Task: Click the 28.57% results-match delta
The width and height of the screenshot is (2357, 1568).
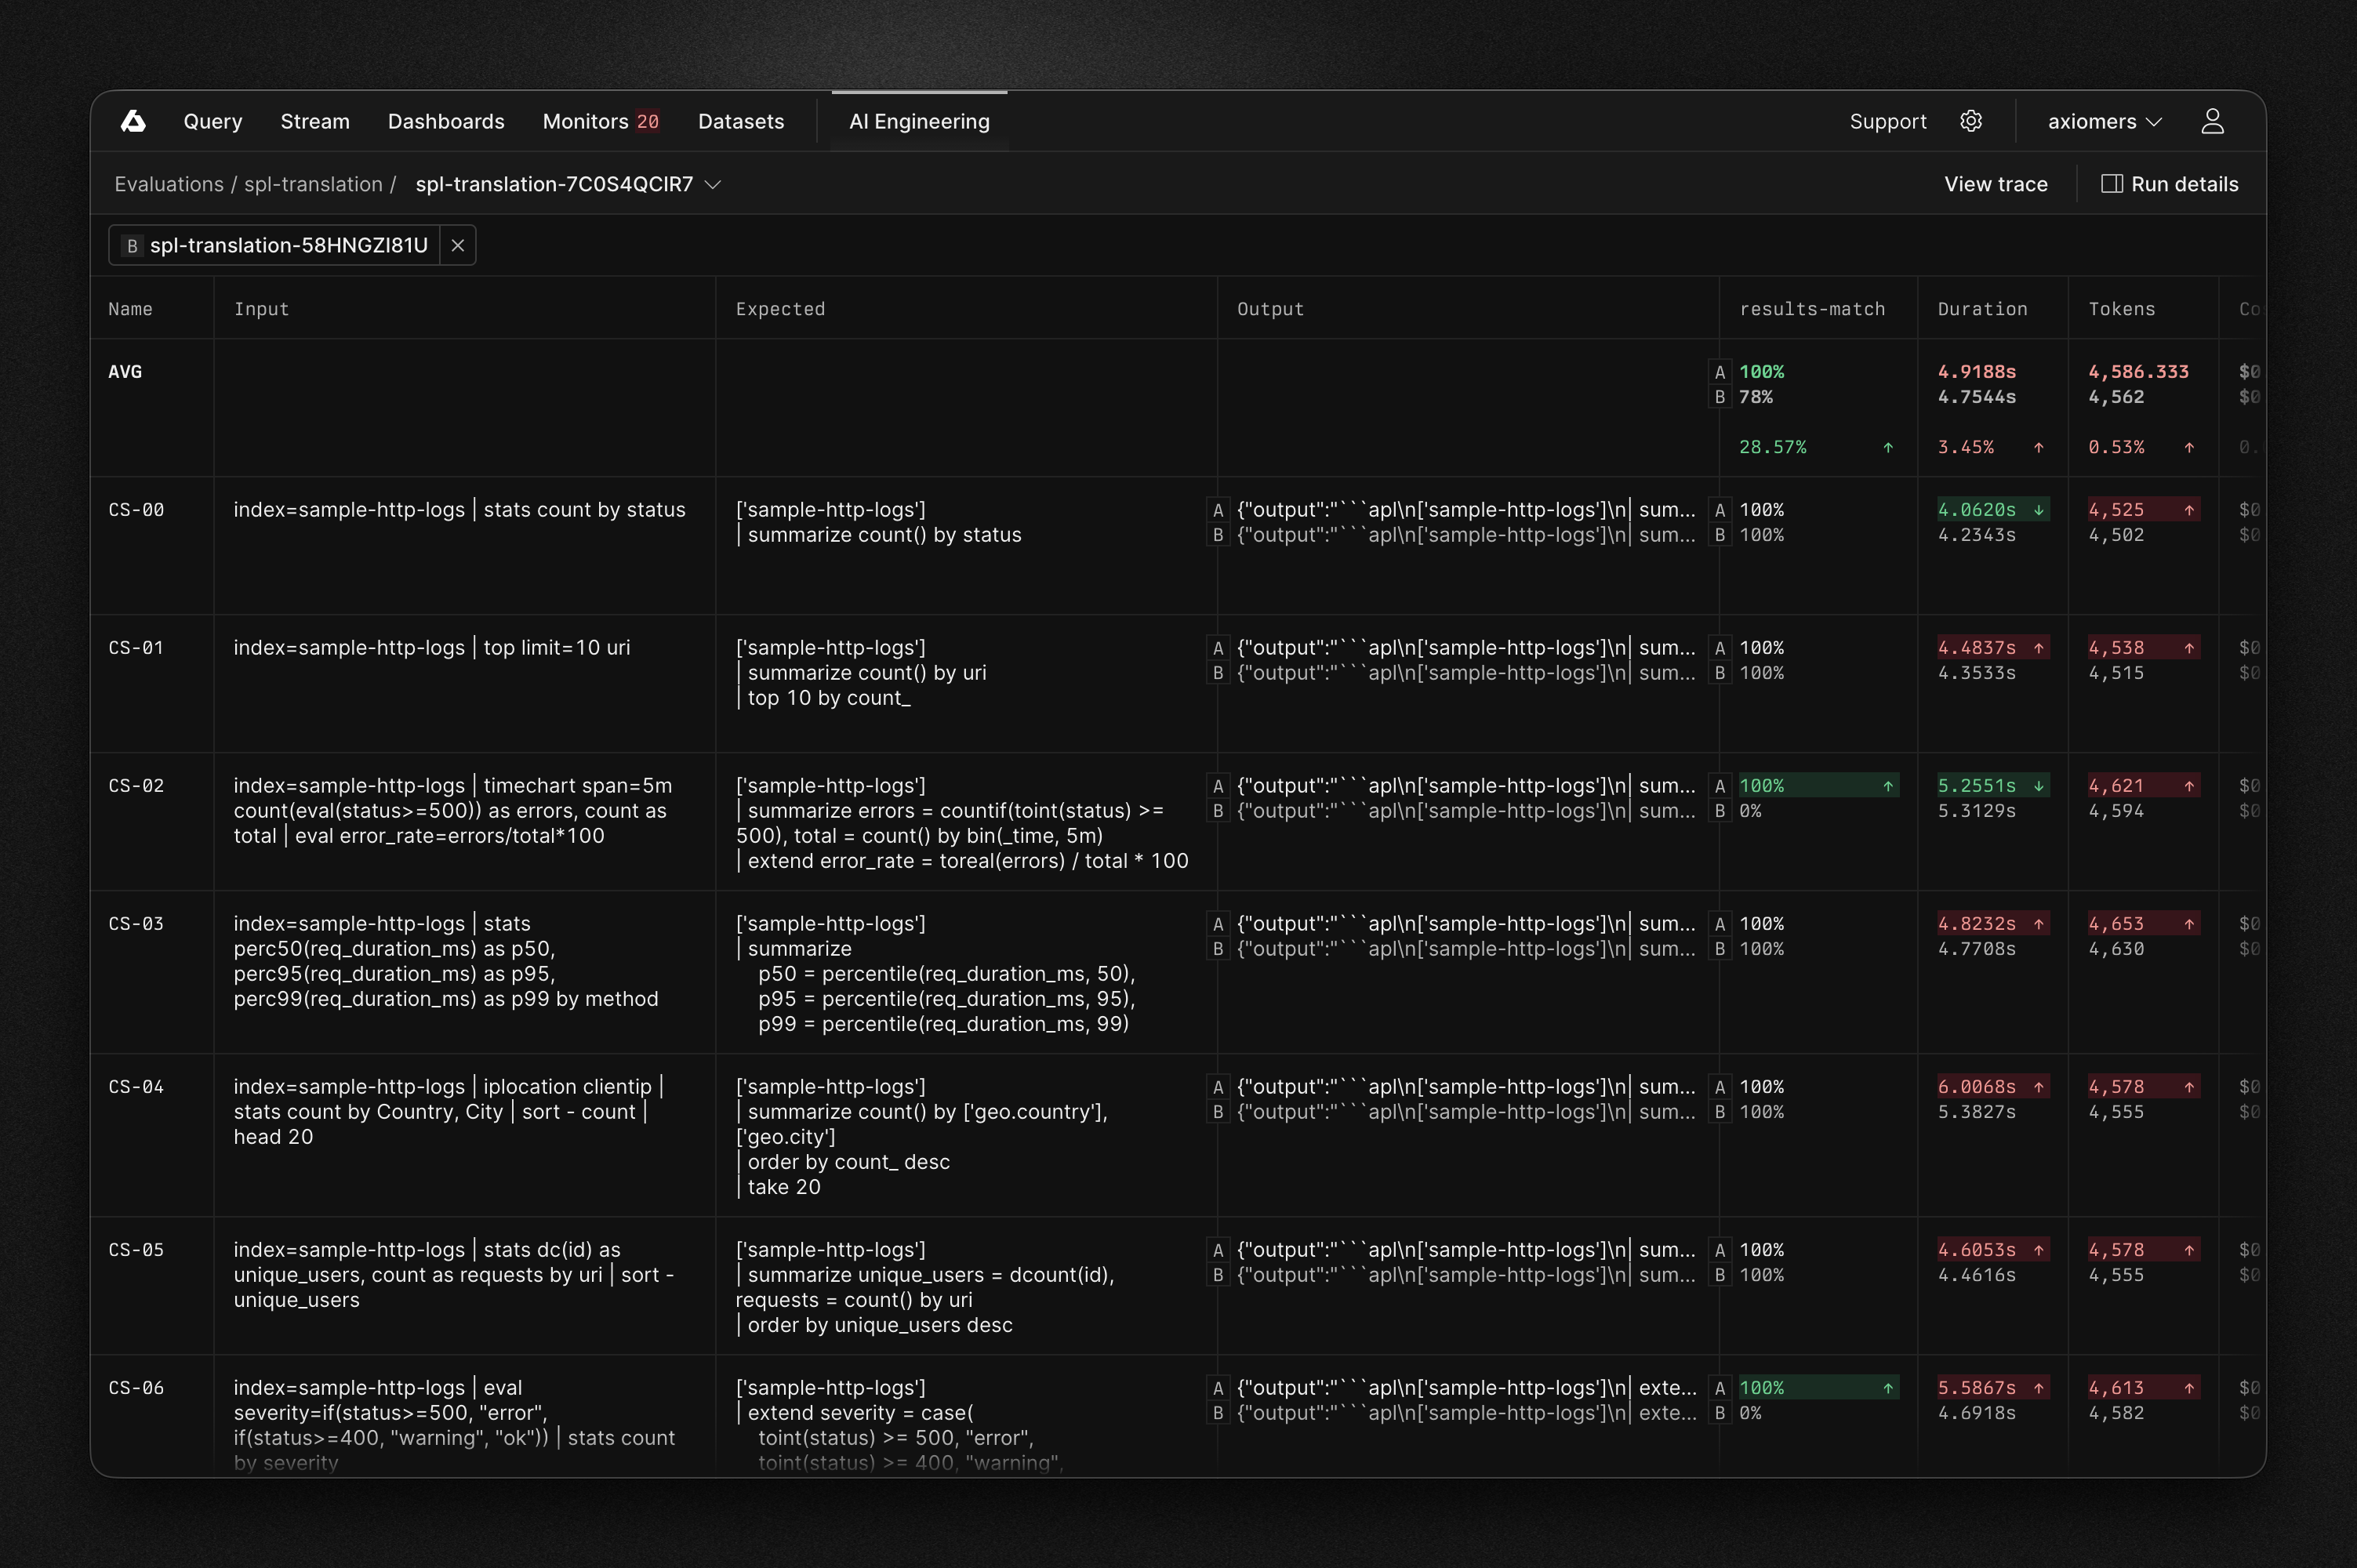Action: (x=1773, y=447)
